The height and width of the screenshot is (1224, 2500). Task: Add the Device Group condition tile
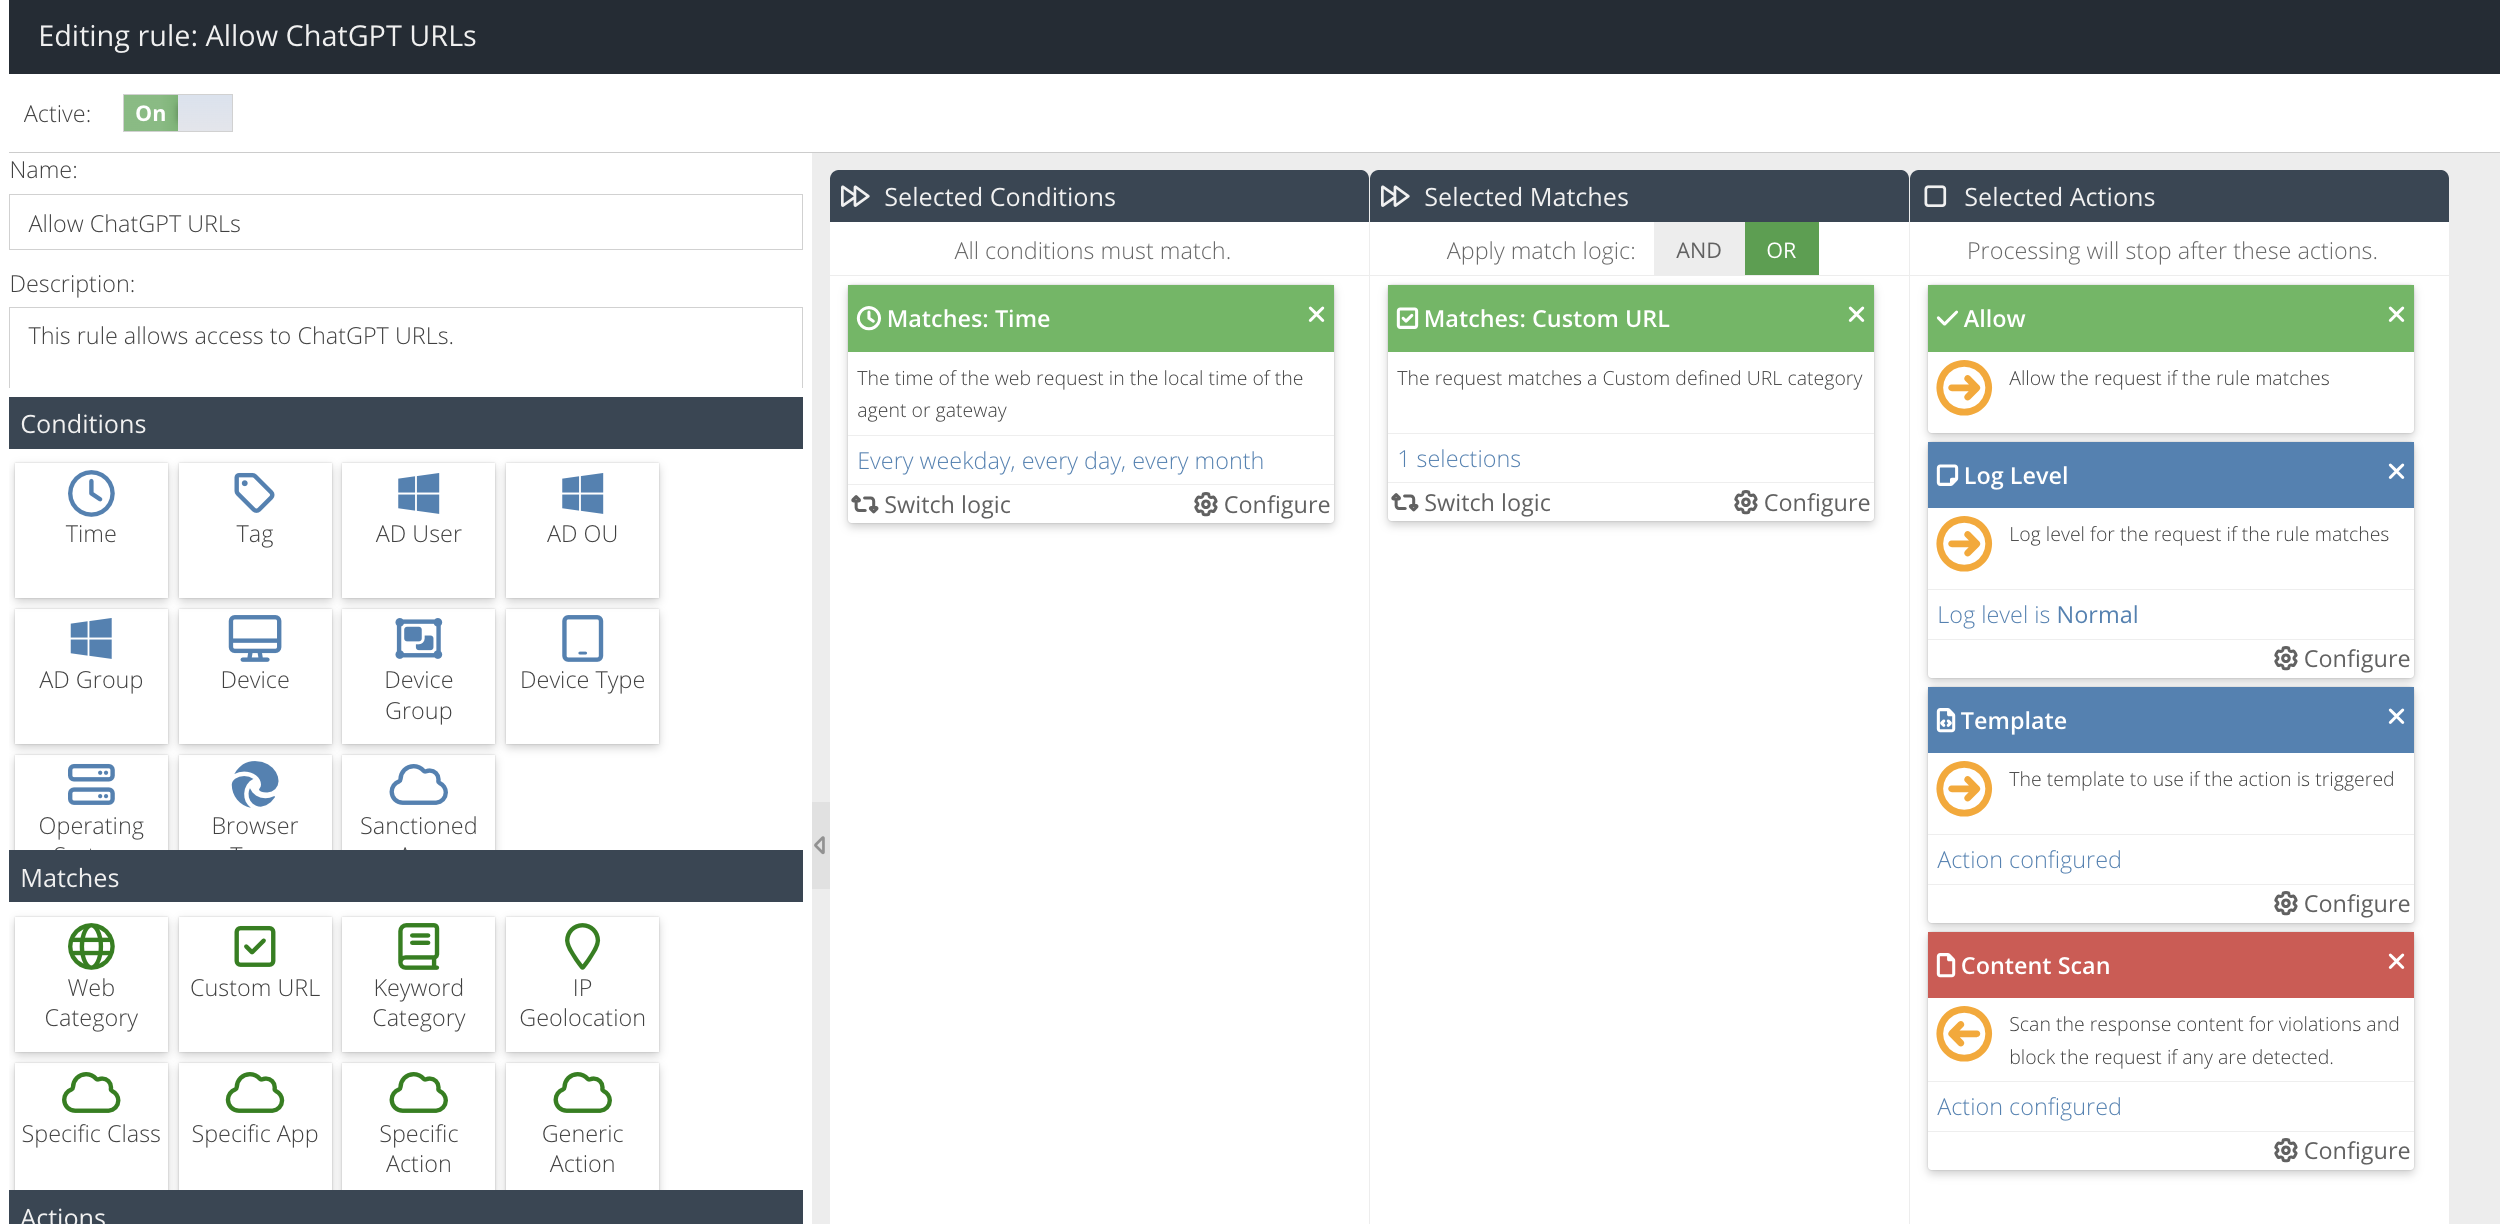[x=418, y=676]
